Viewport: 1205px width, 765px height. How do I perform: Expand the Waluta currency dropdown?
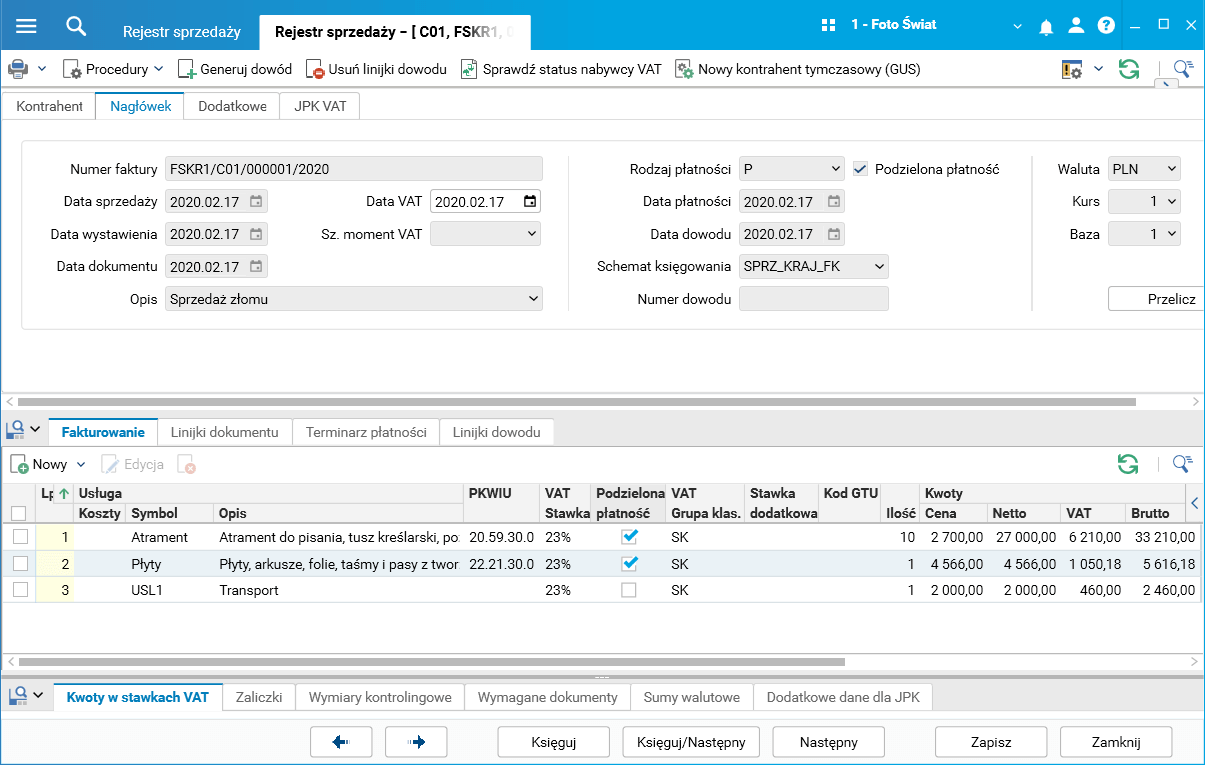pyautogui.click(x=1172, y=169)
